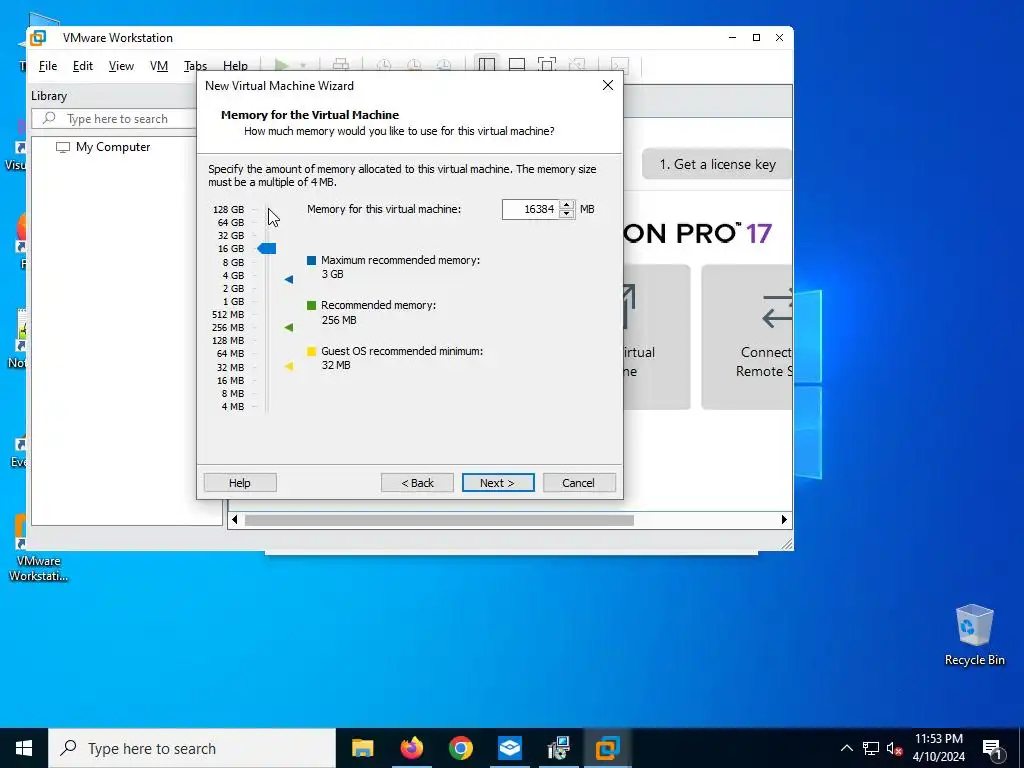Select the Recycle Bin desktop icon
The width and height of the screenshot is (1024, 768).
(x=974, y=634)
